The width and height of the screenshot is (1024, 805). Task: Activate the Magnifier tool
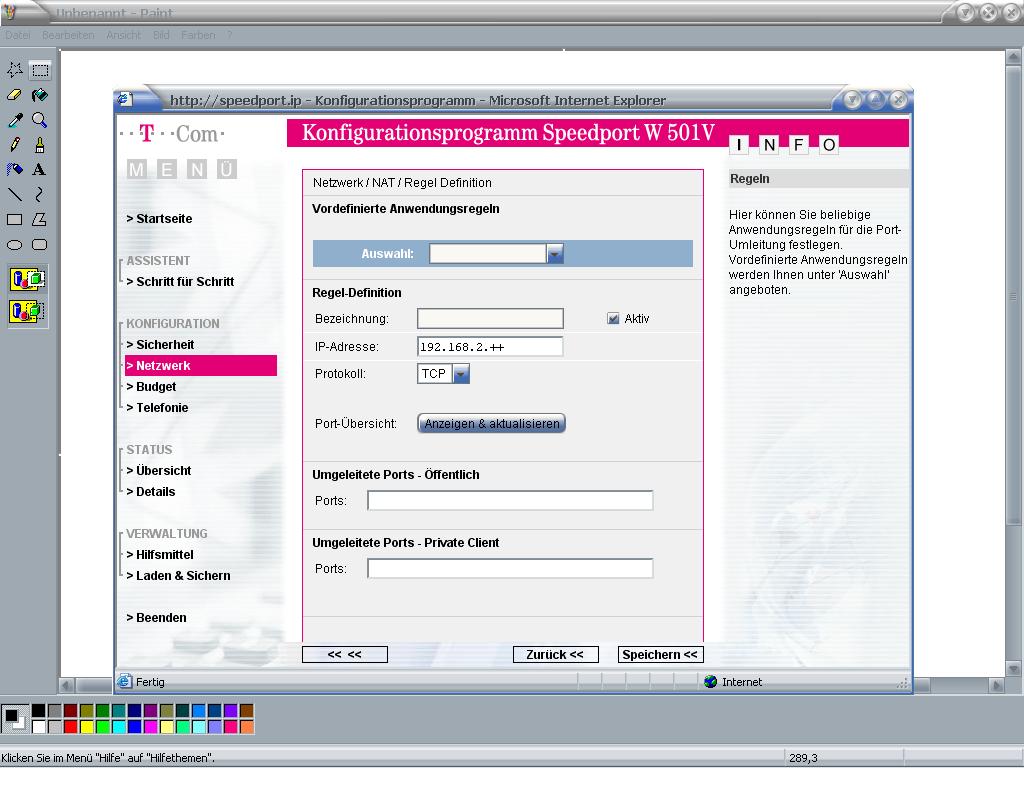pyautogui.click(x=39, y=120)
